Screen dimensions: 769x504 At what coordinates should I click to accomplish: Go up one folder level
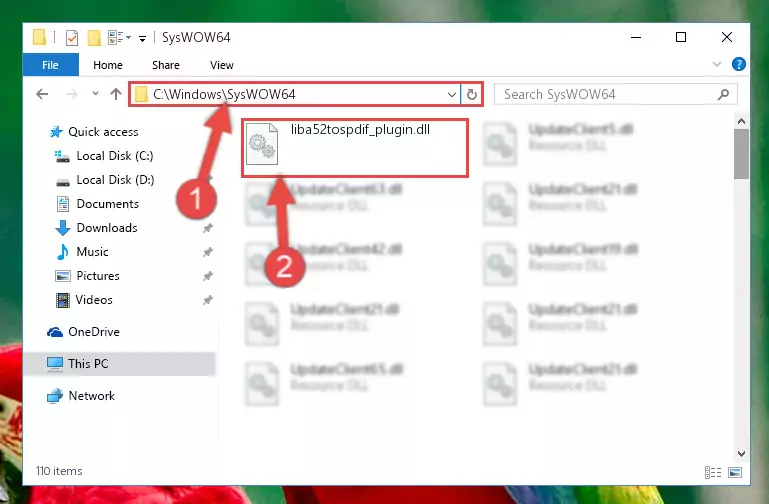[116, 94]
